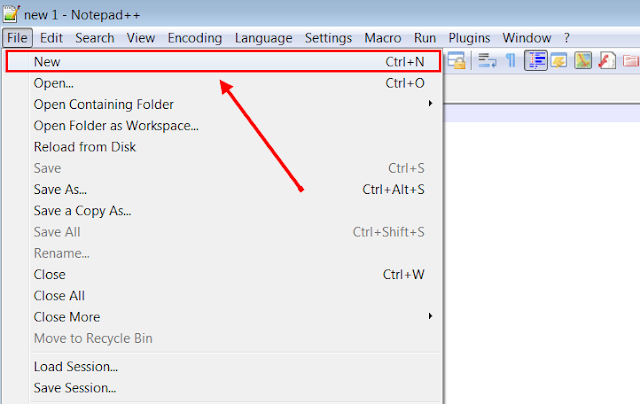This screenshot has width=640, height=404.
Task: Toggle the Document Map icon
Action: click(x=583, y=61)
